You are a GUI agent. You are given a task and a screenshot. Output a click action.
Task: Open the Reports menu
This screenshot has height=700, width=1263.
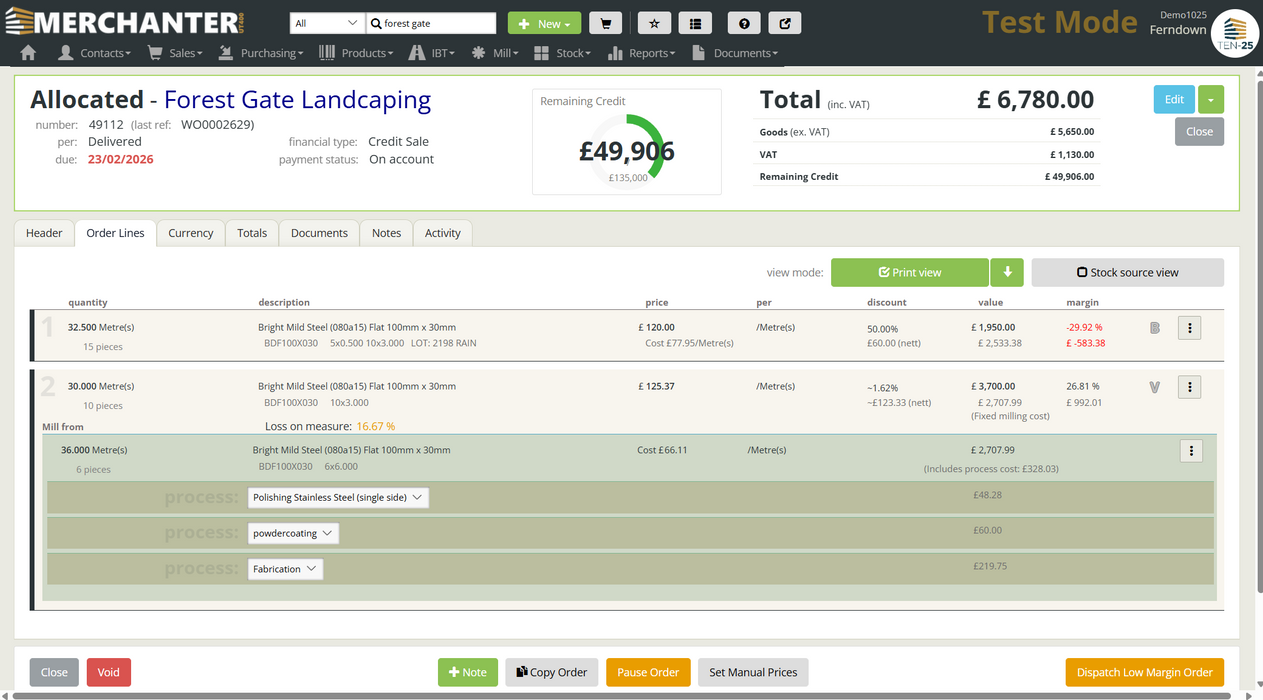coord(641,53)
